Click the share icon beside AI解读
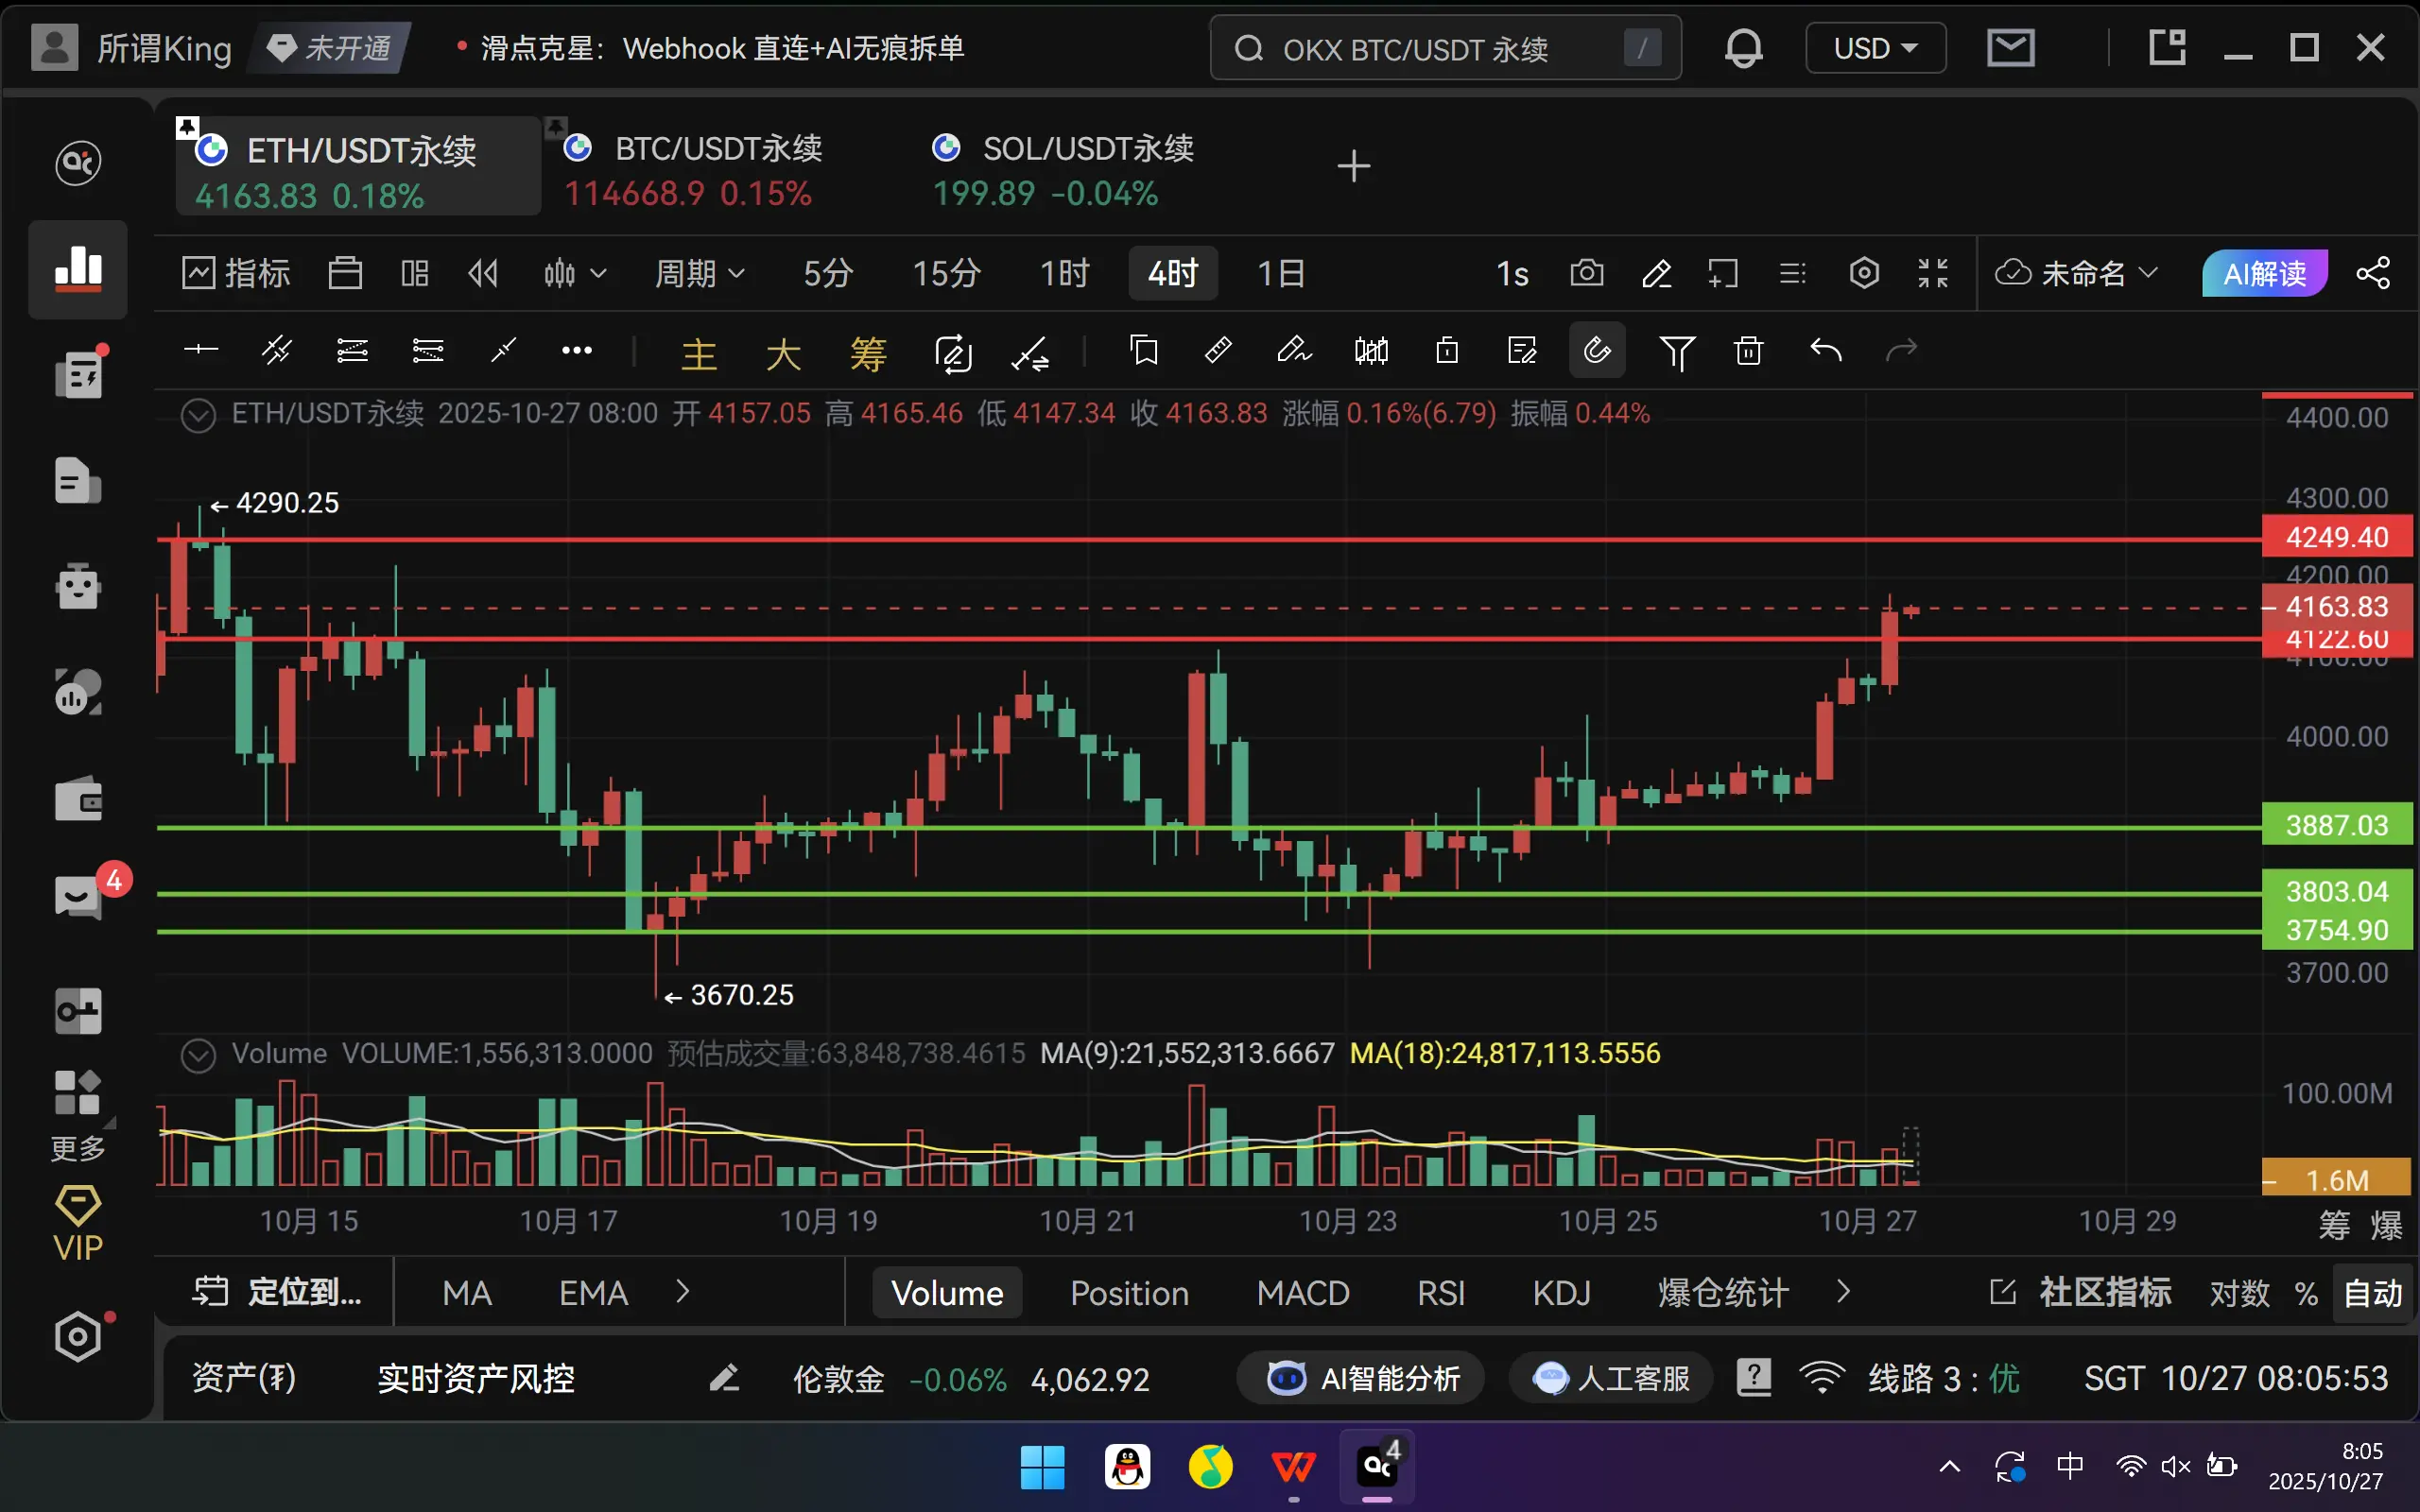This screenshot has height=1512, width=2420. pyautogui.click(x=2373, y=273)
